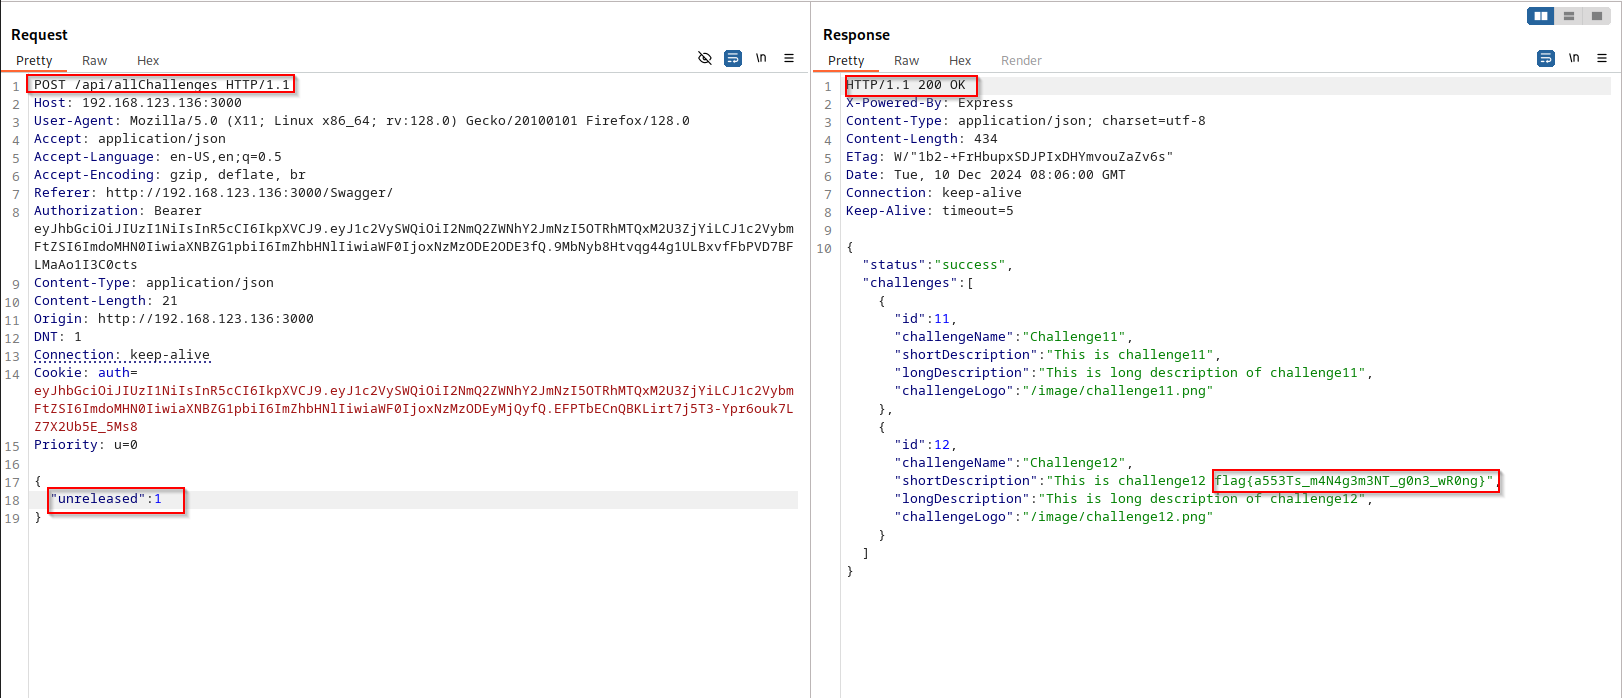The height and width of the screenshot is (698, 1622).
Task: Click the User-Agent header line
Action: [362, 121]
